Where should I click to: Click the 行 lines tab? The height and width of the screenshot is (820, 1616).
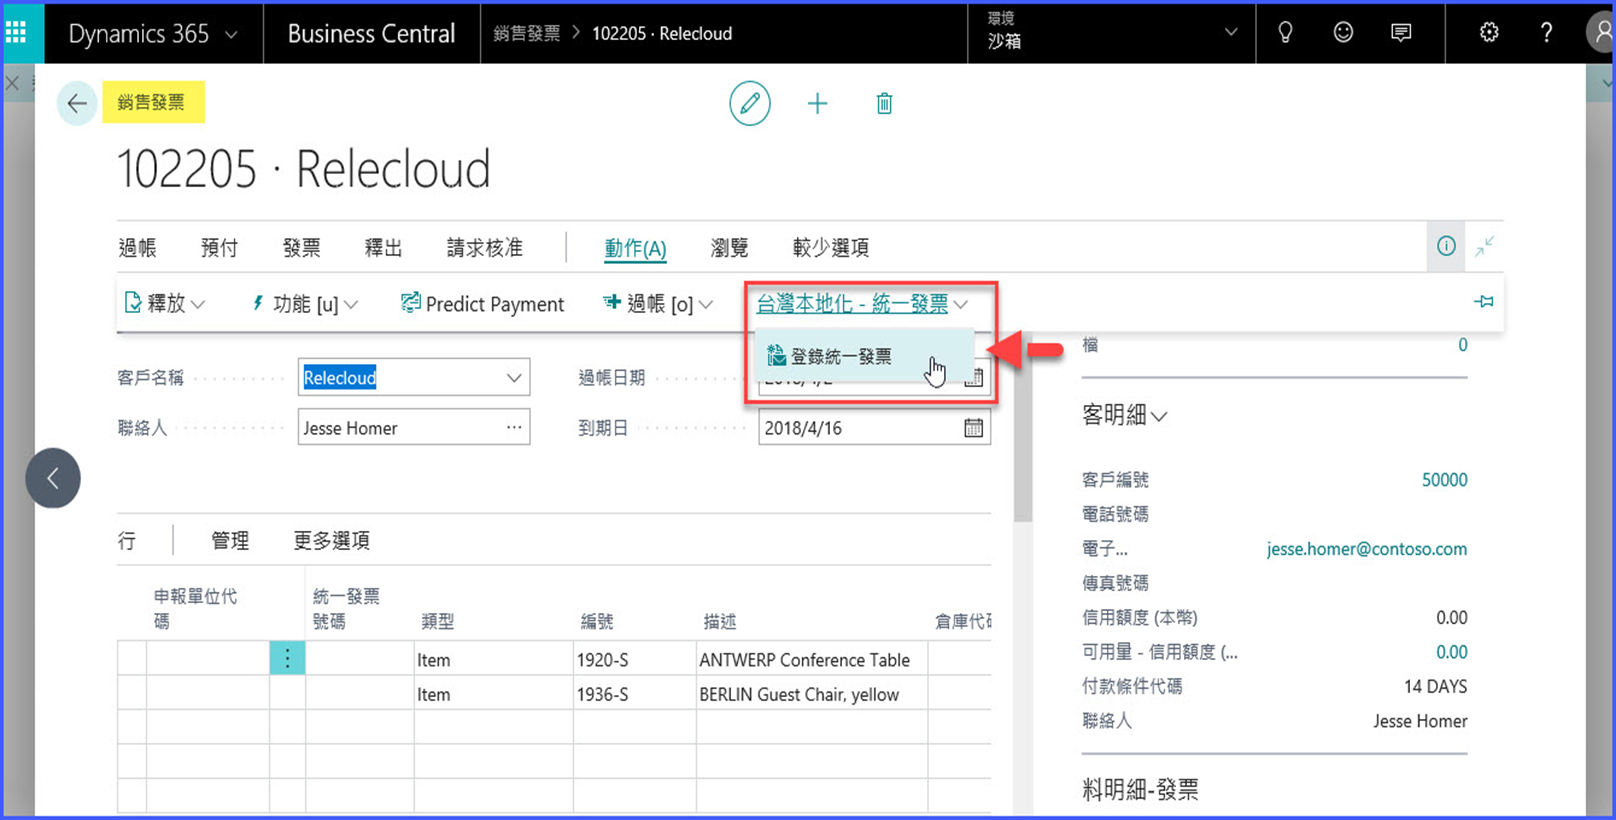click(127, 541)
